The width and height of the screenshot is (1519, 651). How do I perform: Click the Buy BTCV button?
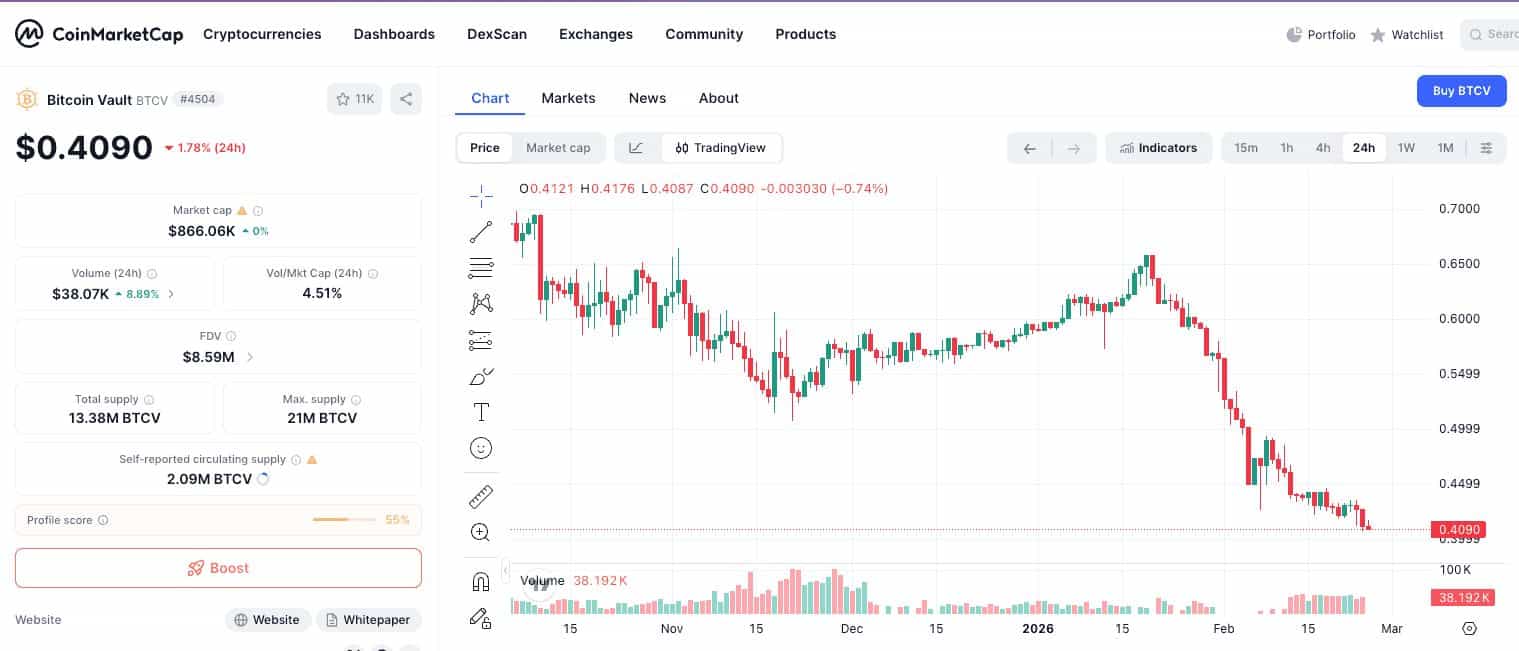[x=1461, y=91]
